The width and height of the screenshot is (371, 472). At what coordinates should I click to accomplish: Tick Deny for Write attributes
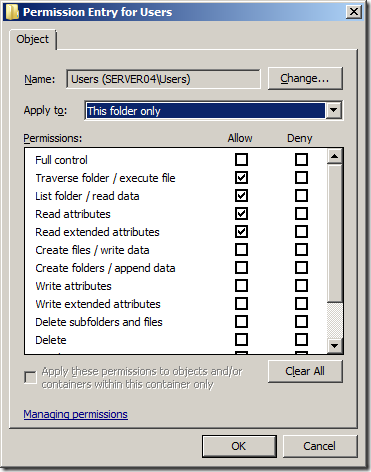pos(301,286)
